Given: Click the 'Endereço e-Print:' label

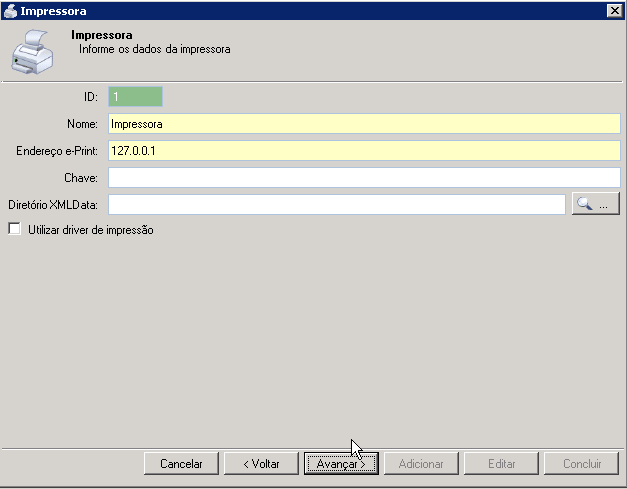Looking at the screenshot, I should point(57,151).
